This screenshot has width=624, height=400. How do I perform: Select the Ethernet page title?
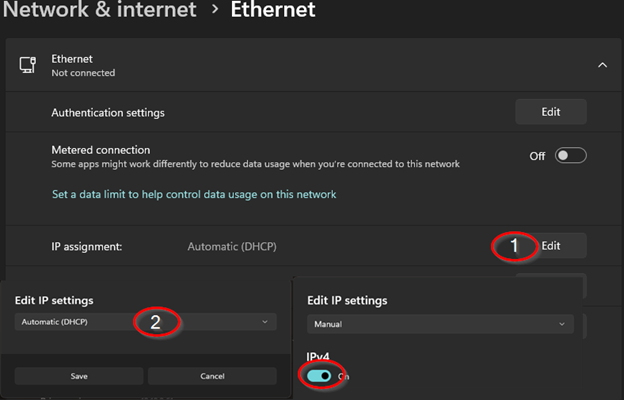273,11
